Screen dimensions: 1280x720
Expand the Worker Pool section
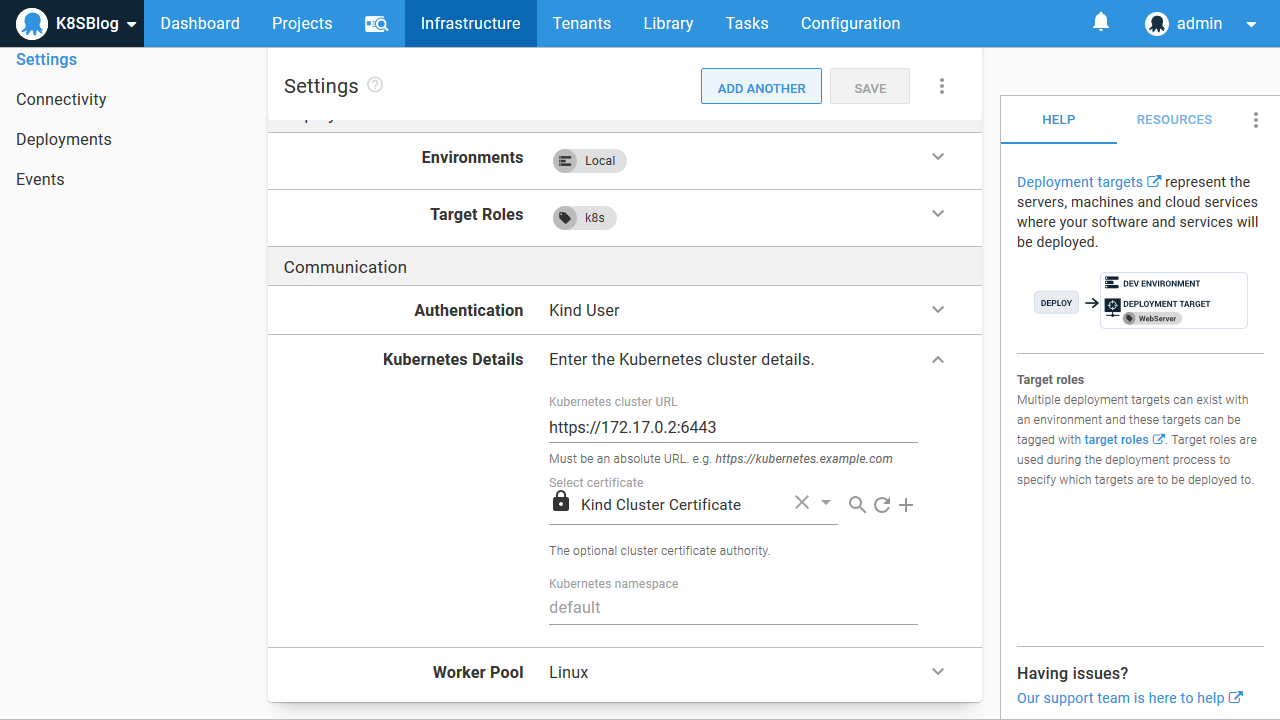click(x=938, y=672)
